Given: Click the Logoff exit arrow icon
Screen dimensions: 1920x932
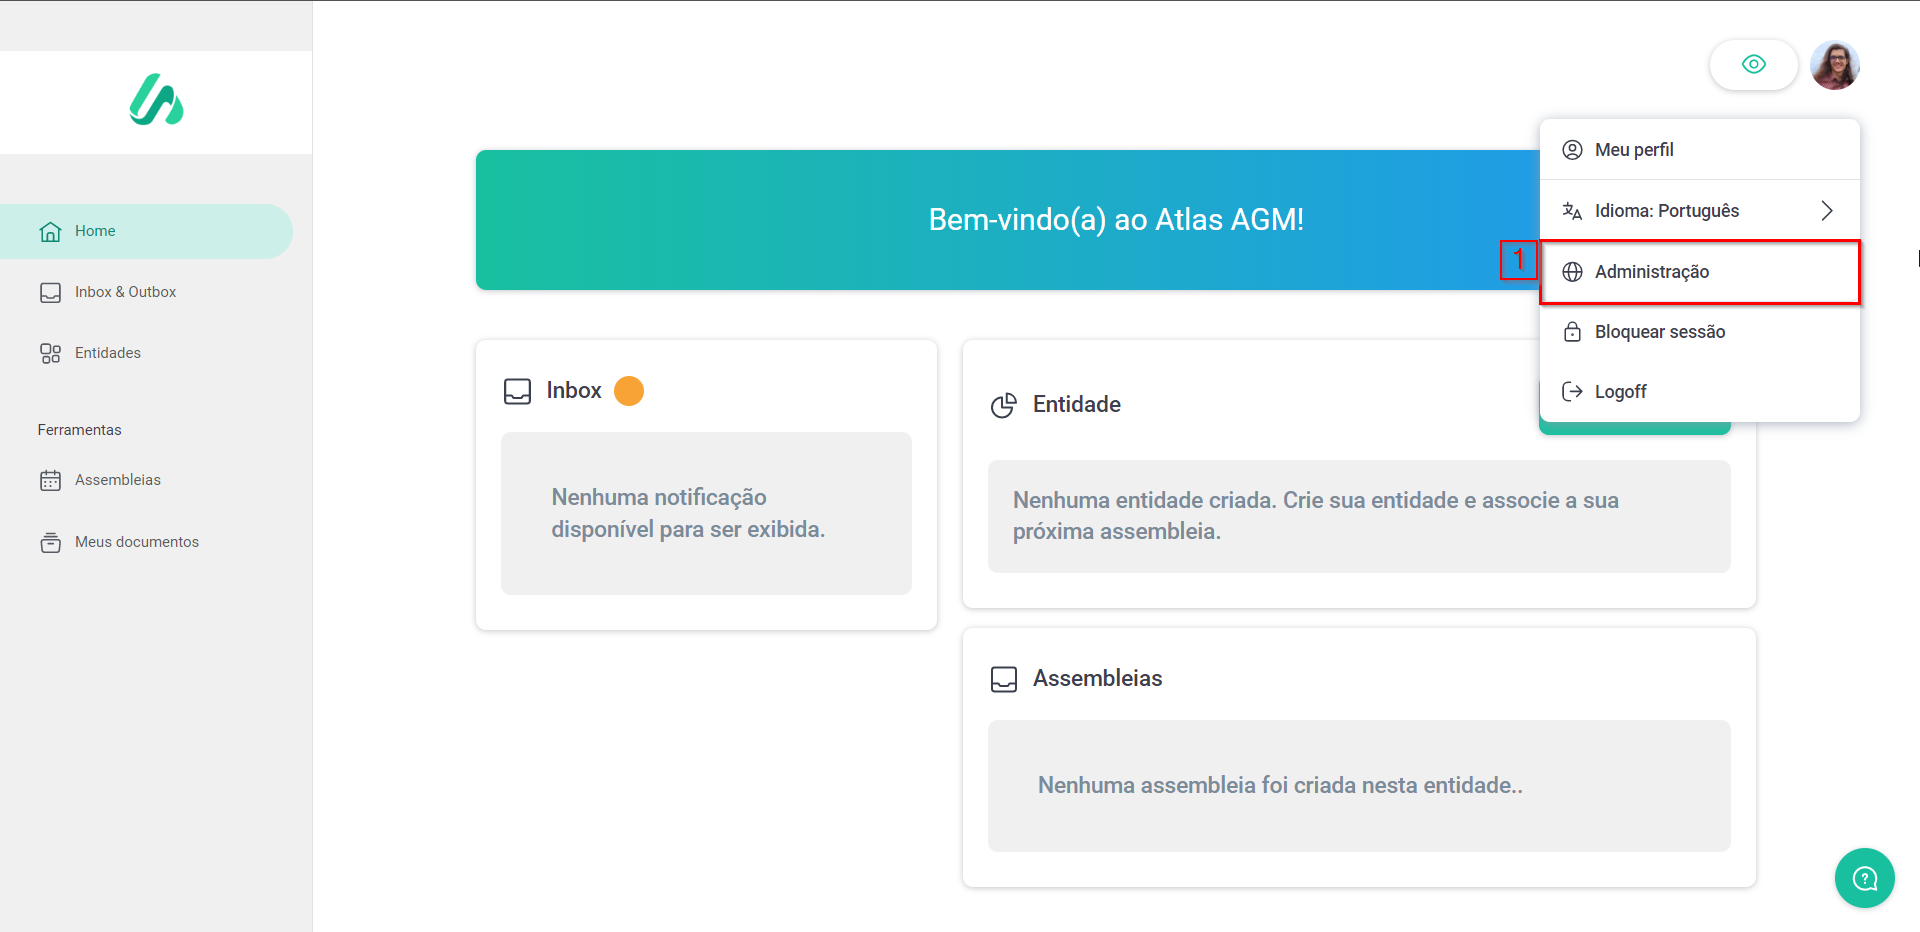Looking at the screenshot, I should pos(1572,392).
